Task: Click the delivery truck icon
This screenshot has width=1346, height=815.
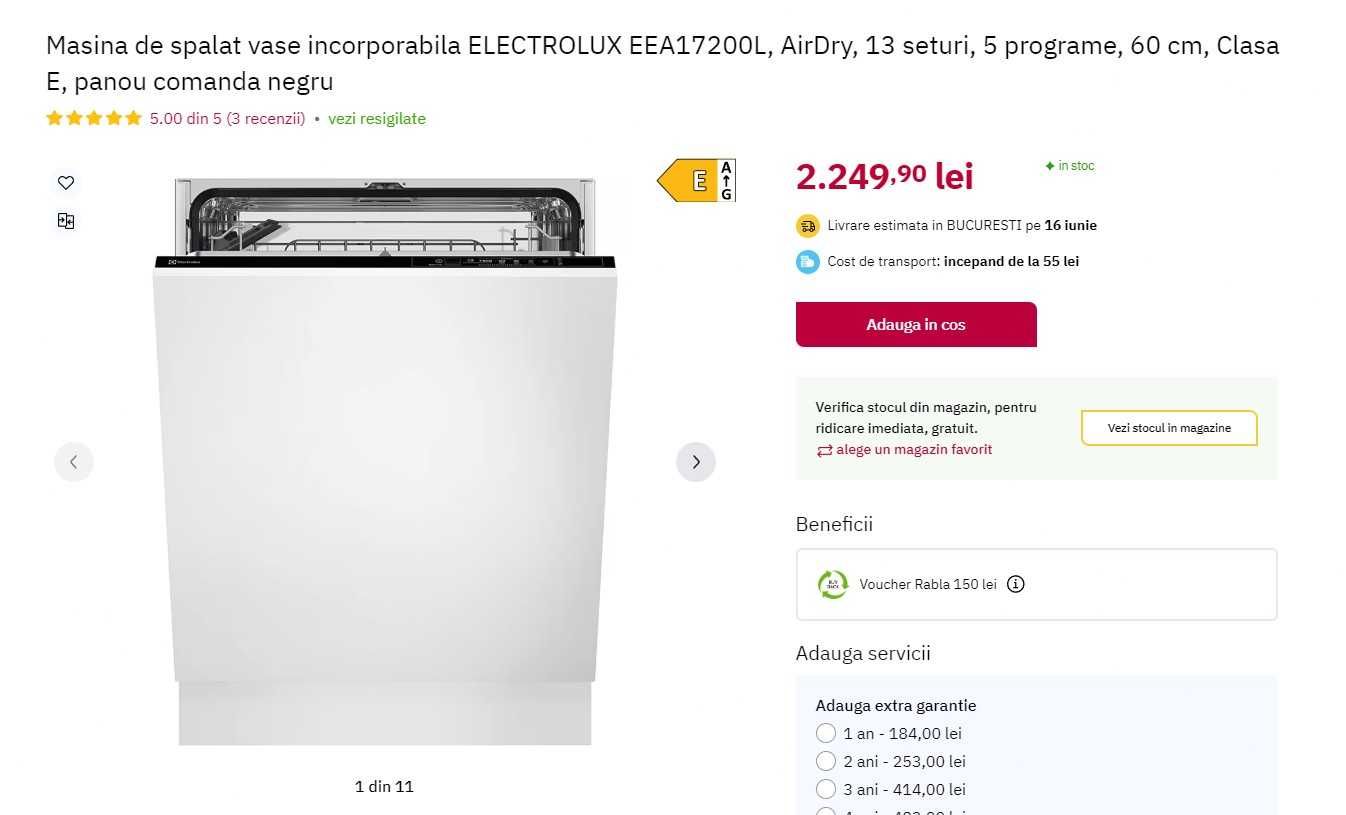Action: [x=808, y=226]
